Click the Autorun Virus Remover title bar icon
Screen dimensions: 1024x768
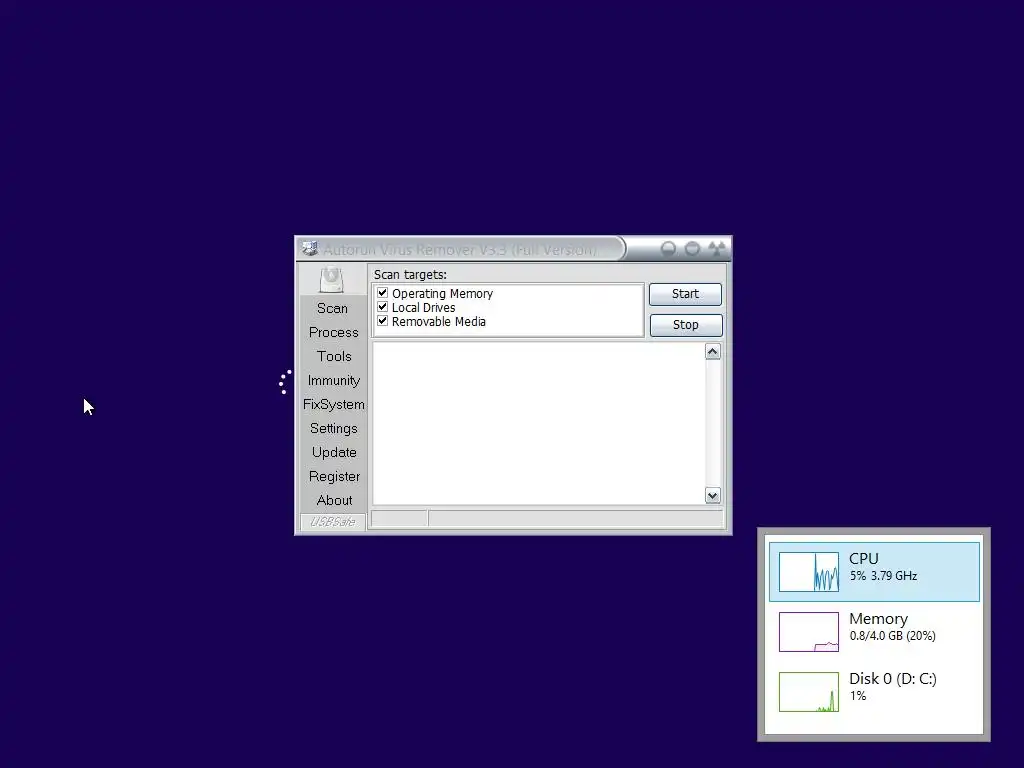click(x=310, y=248)
